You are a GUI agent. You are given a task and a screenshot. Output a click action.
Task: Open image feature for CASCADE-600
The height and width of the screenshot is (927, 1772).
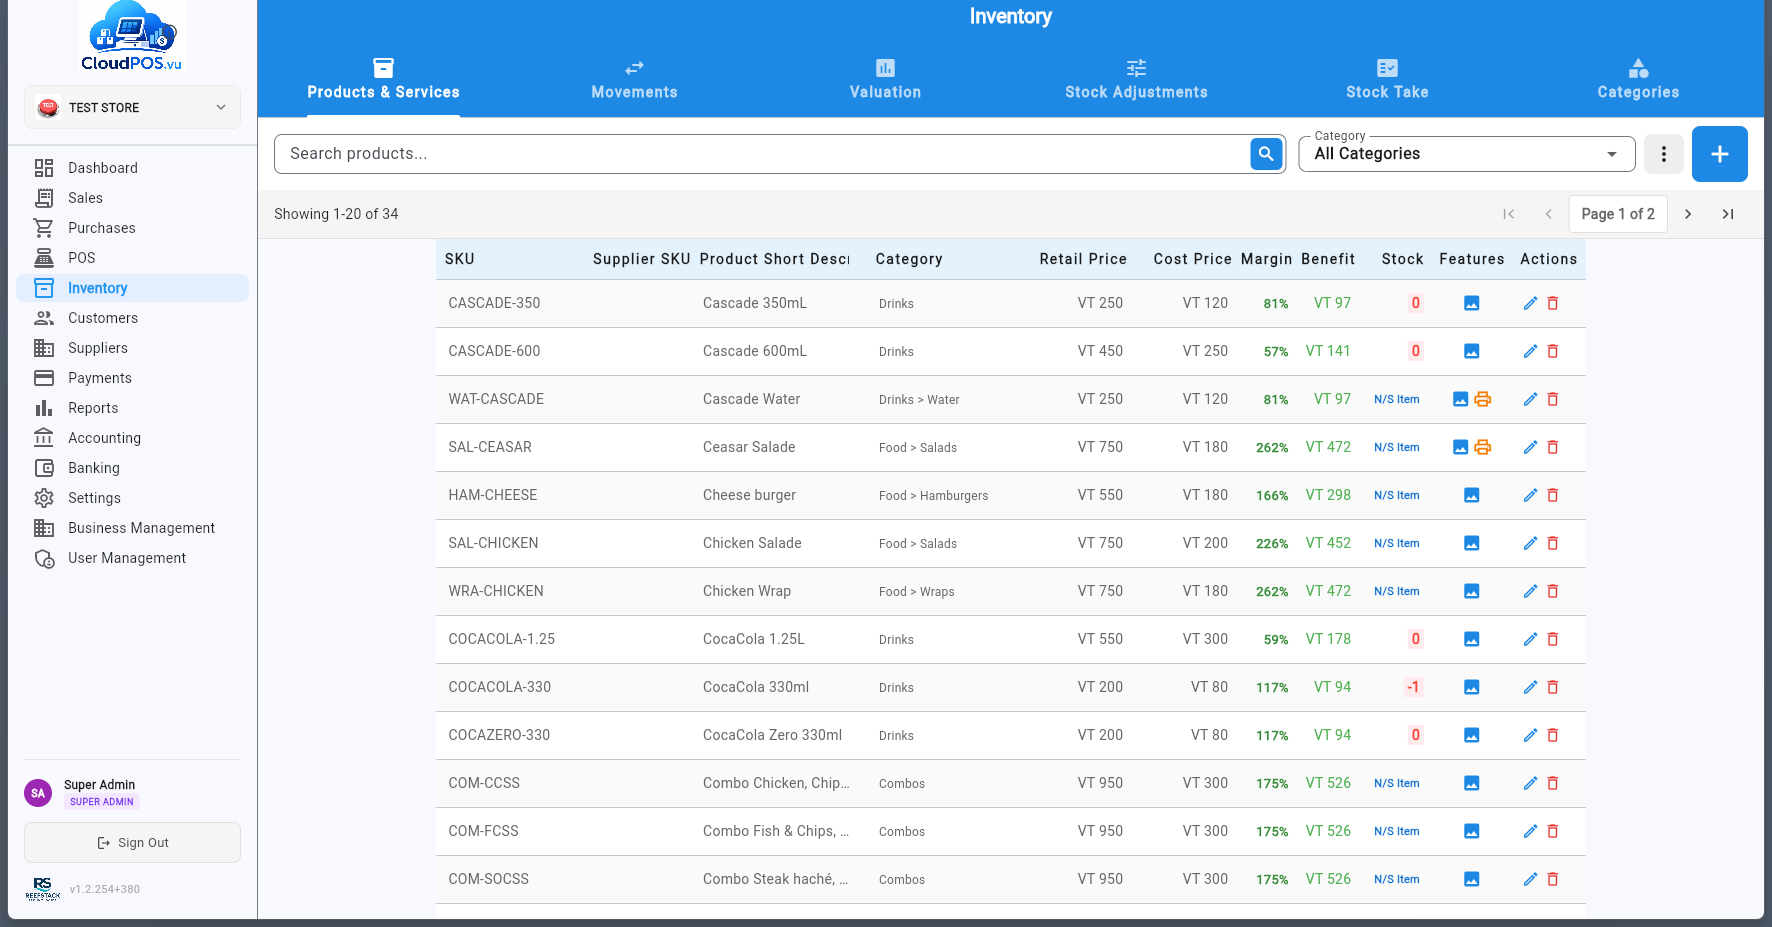[1471, 351]
